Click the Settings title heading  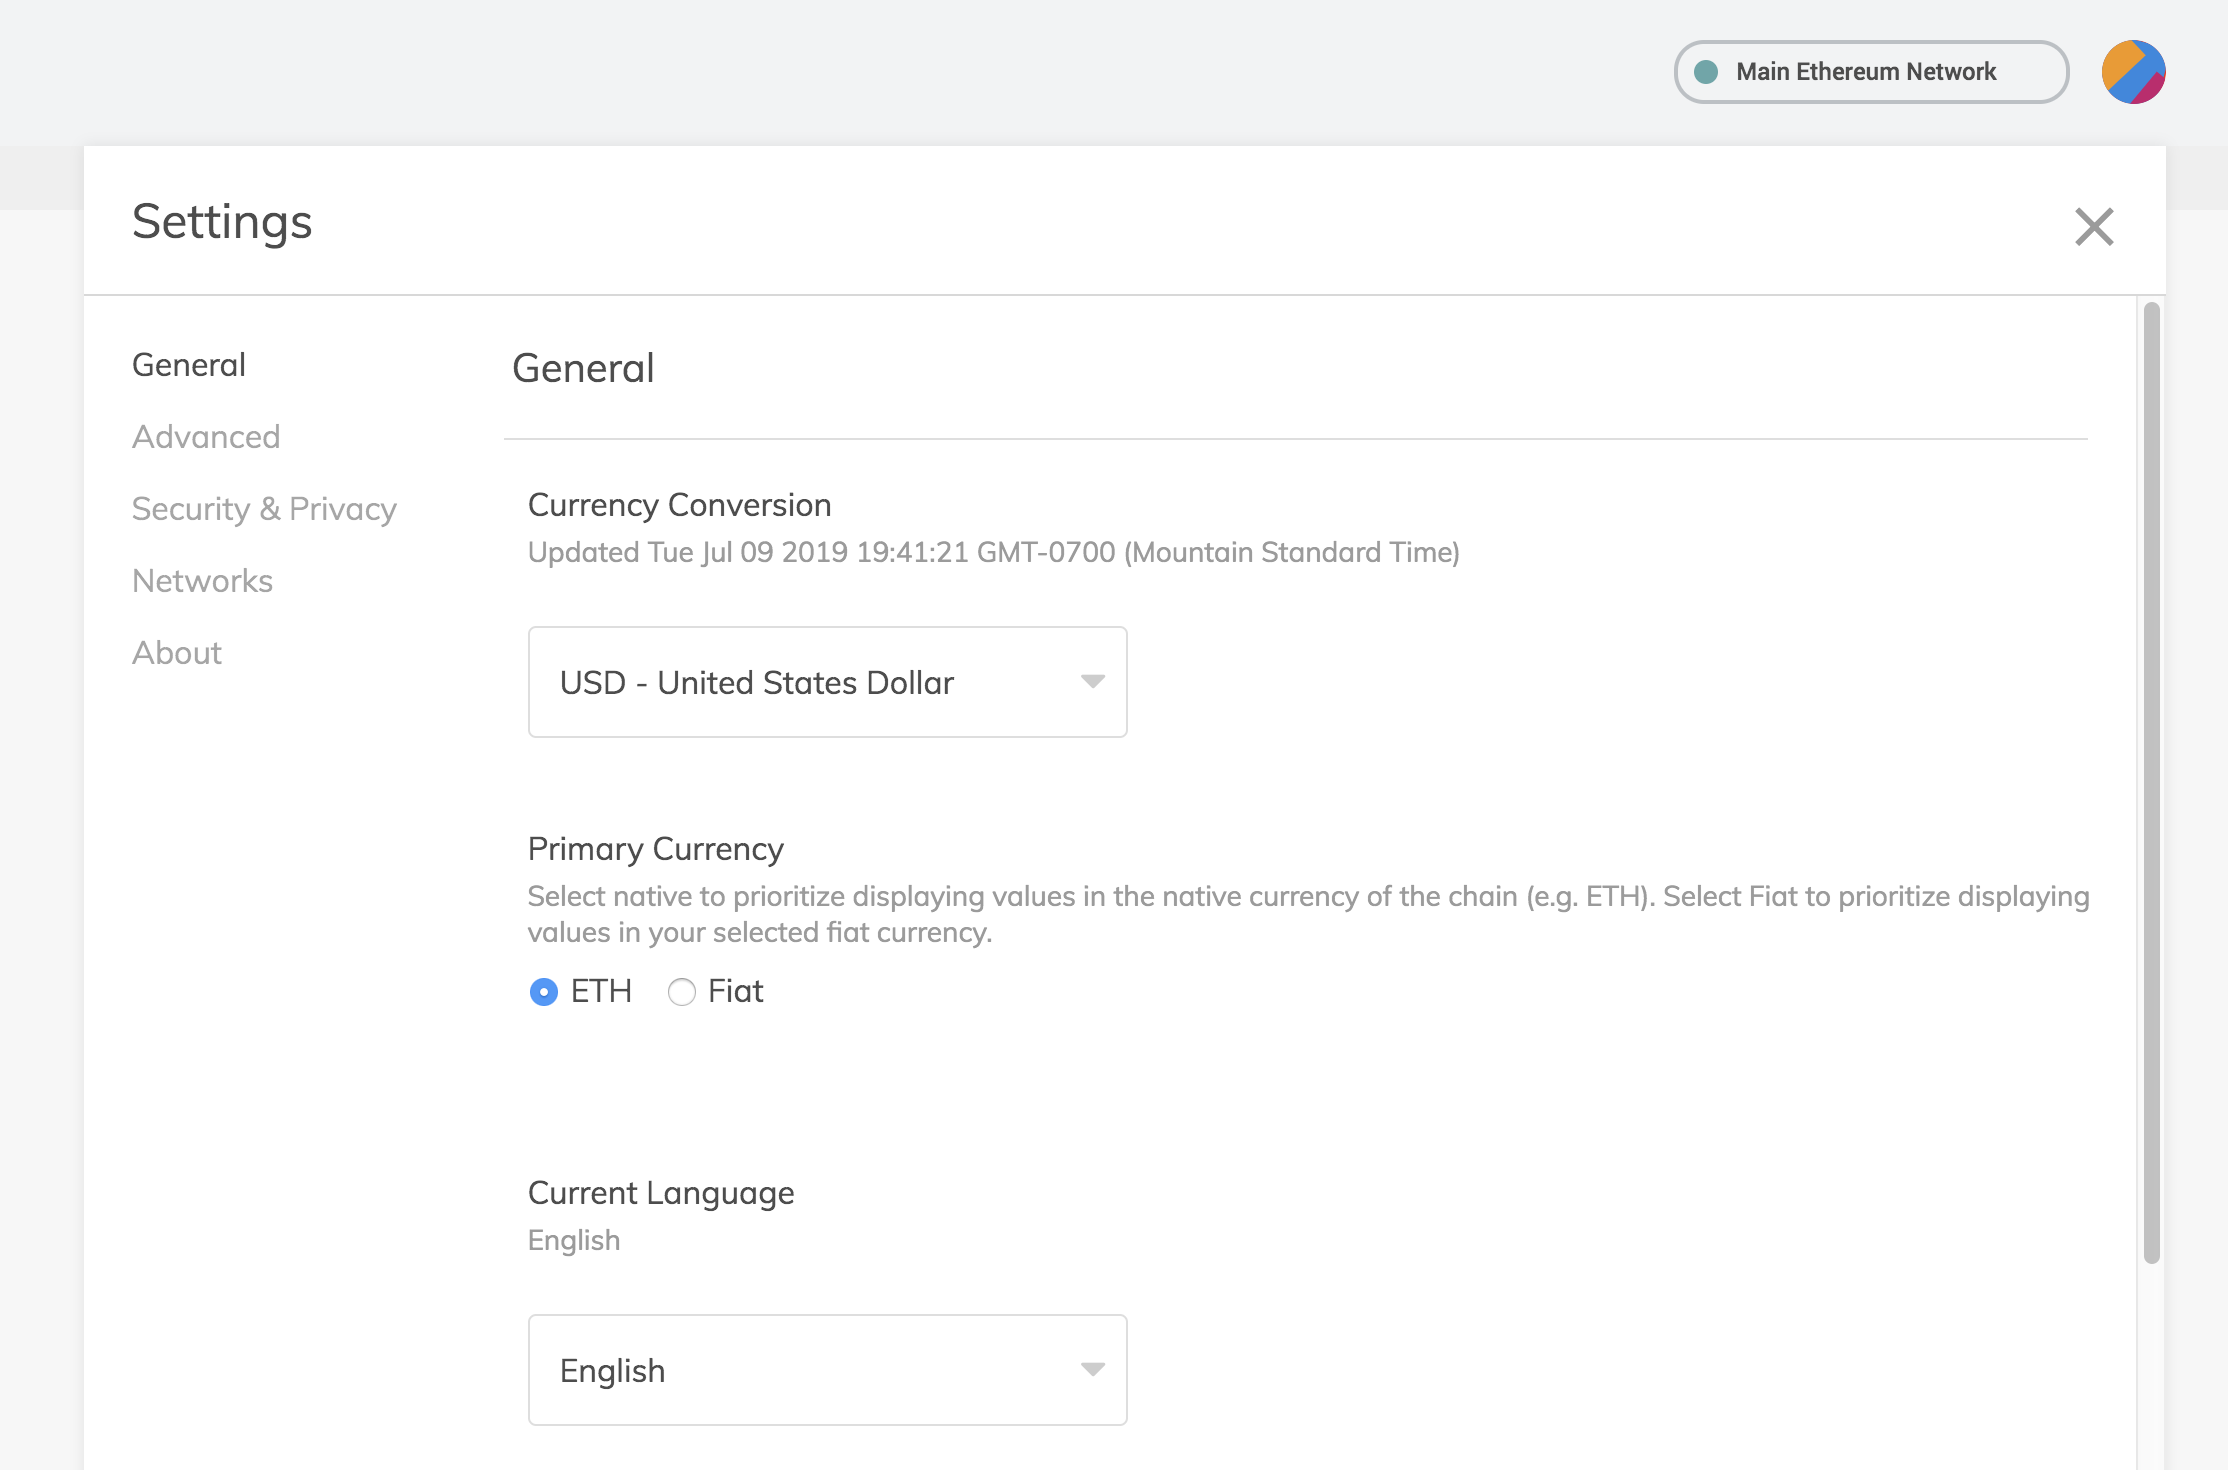click(x=222, y=222)
